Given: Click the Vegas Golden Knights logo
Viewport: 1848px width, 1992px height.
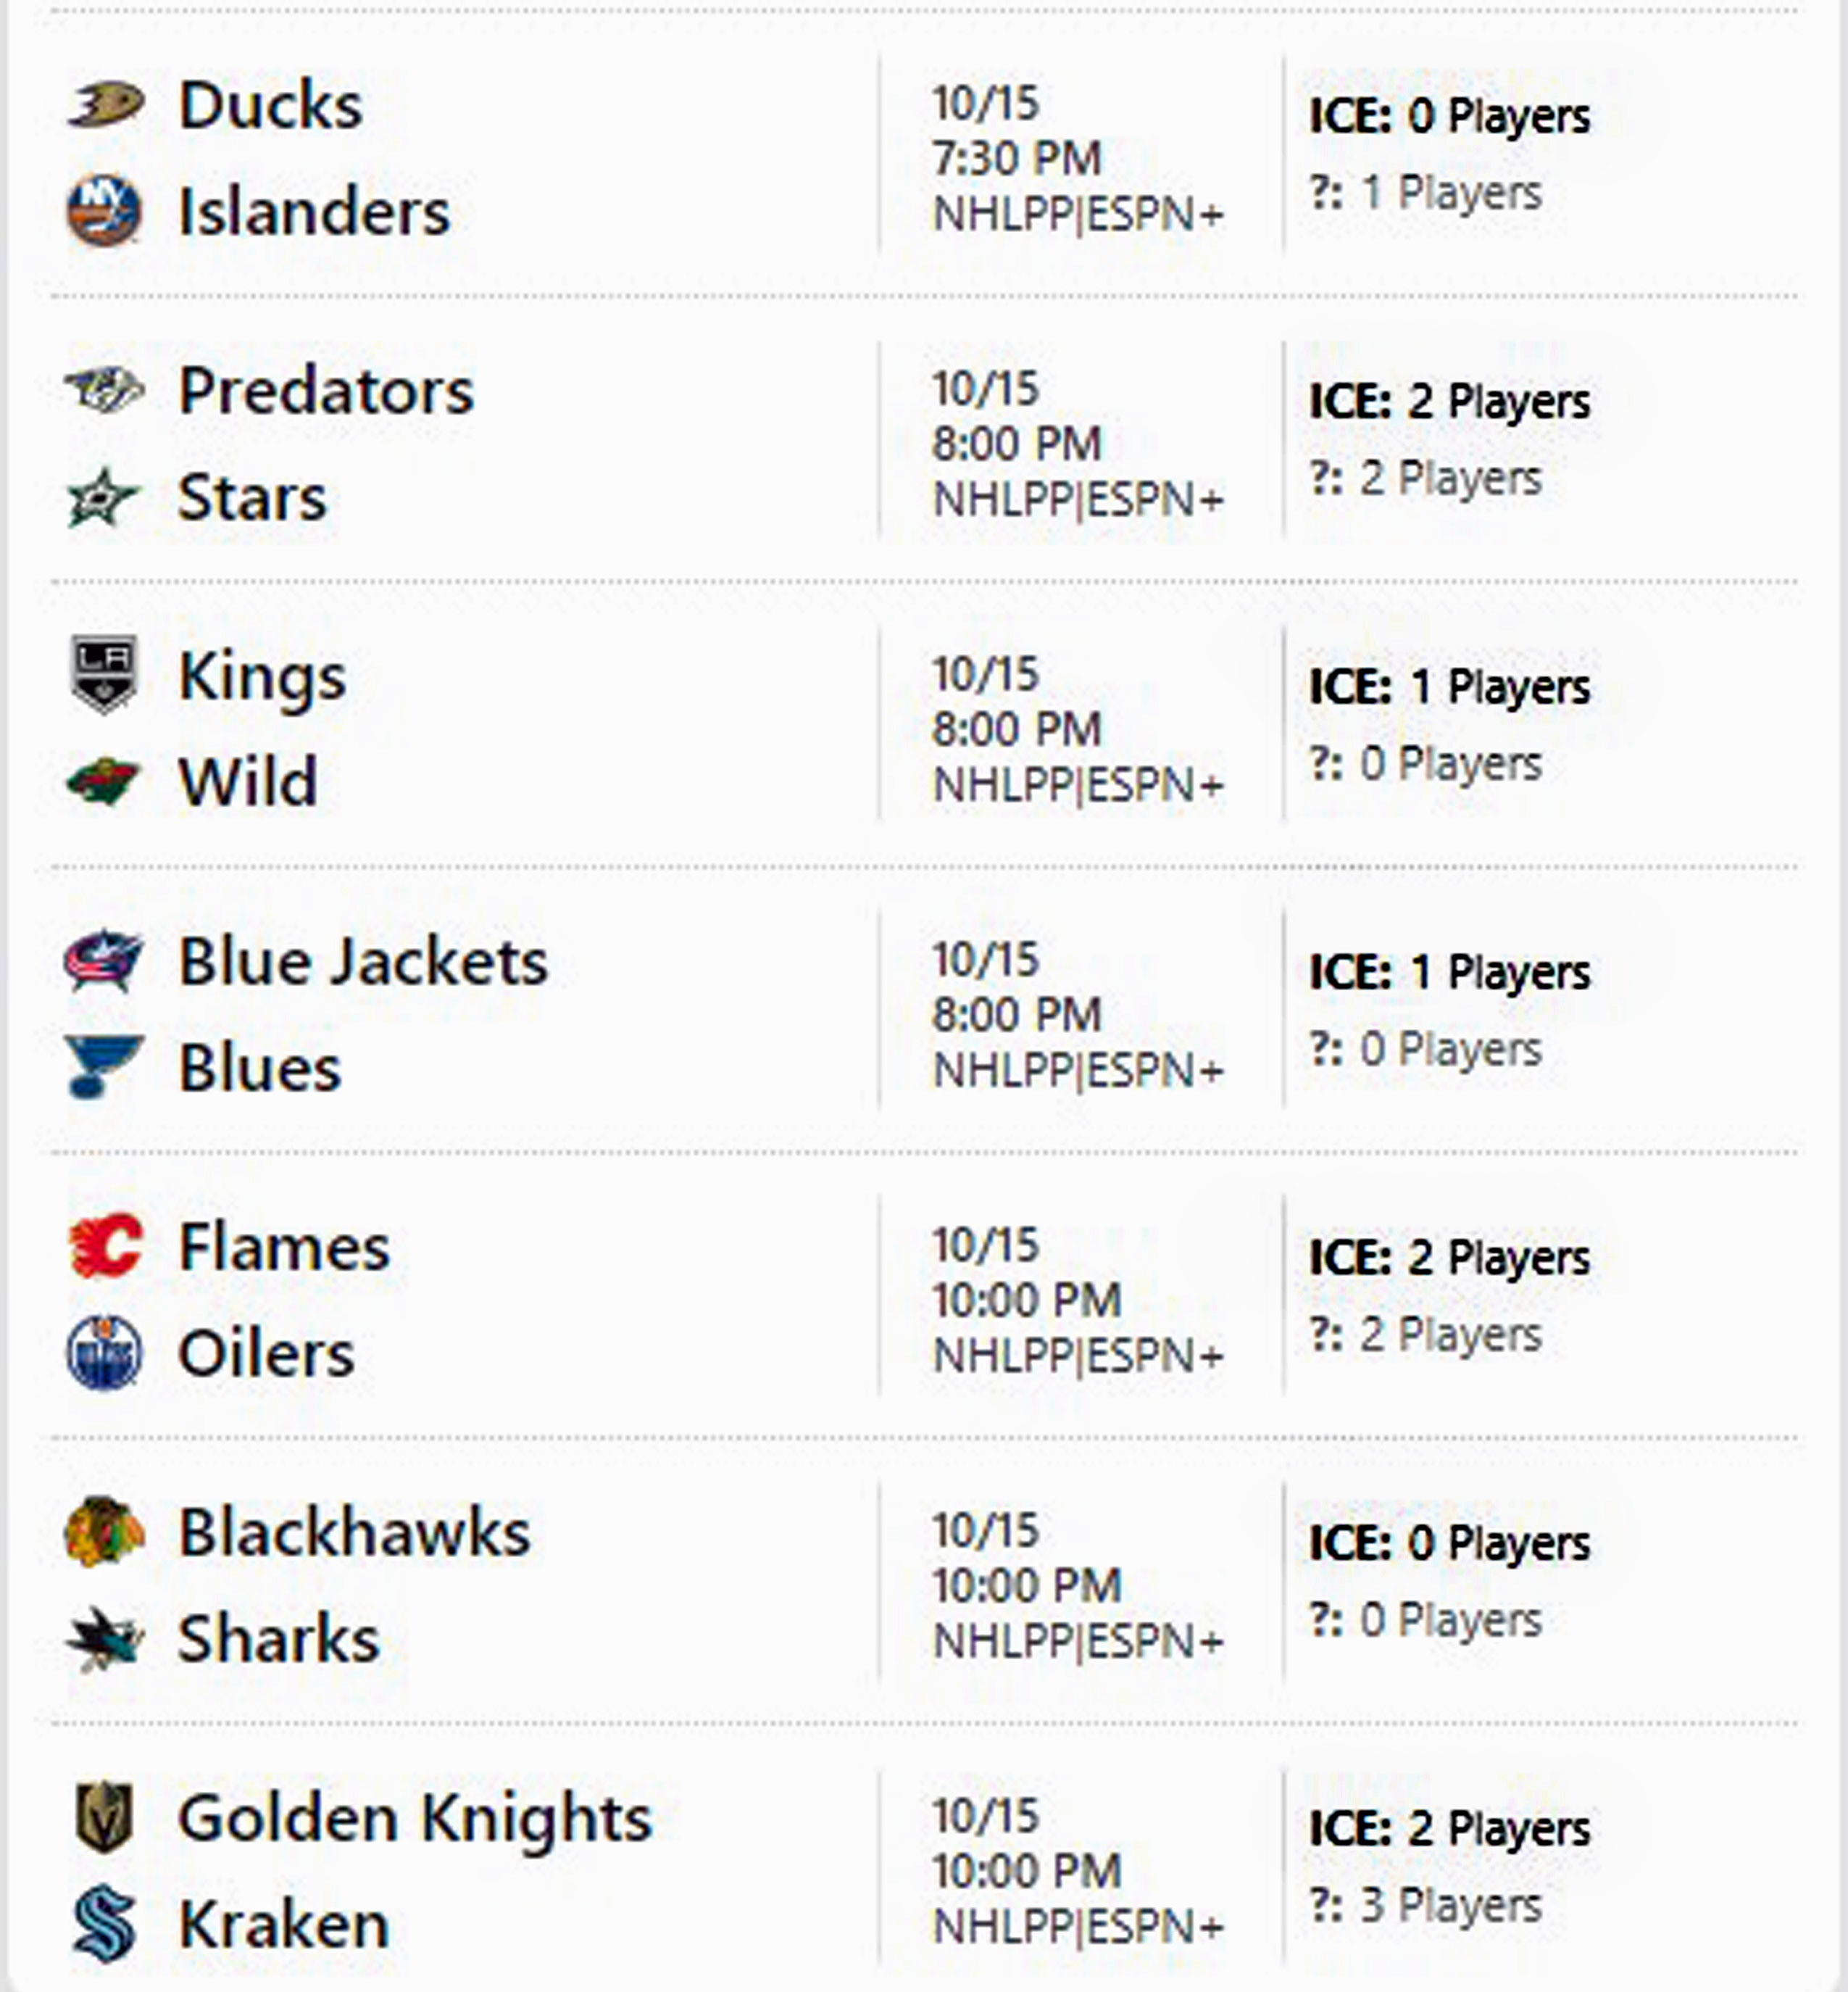Looking at the screenshot, I should pyautogui.click(x=104, y=1817).
